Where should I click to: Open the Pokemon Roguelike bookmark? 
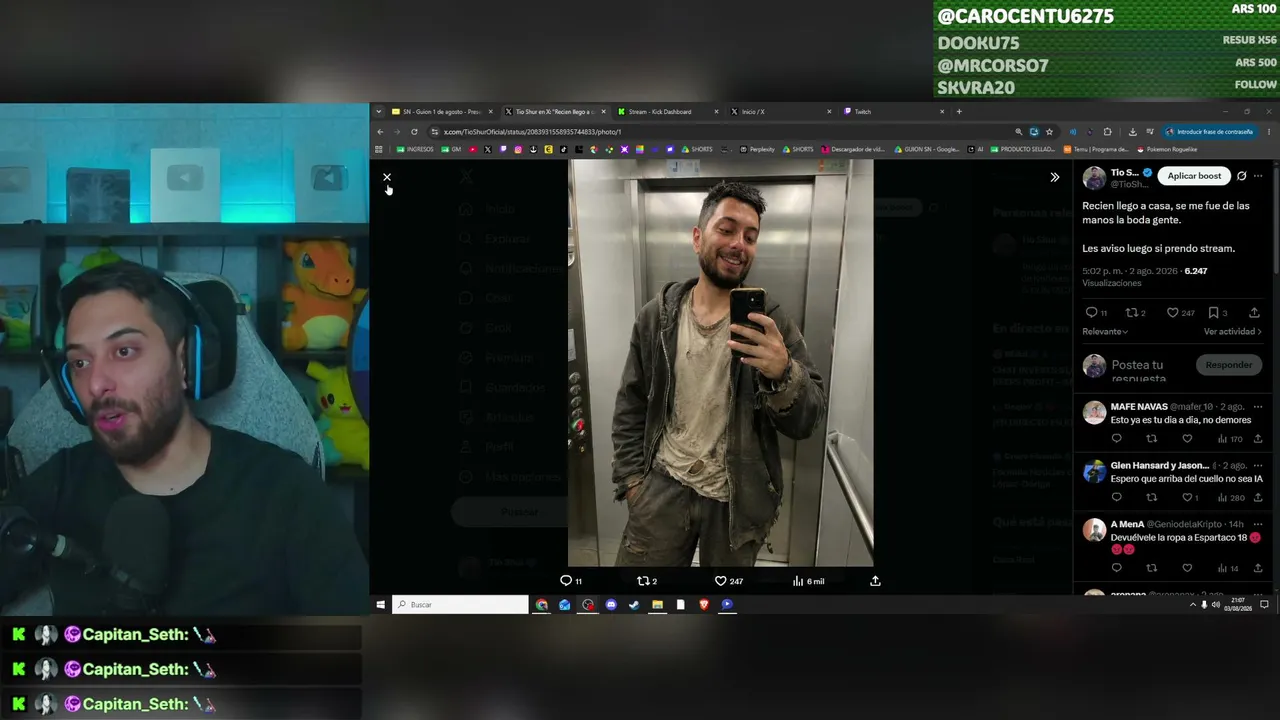click(x=1167, y=149)
